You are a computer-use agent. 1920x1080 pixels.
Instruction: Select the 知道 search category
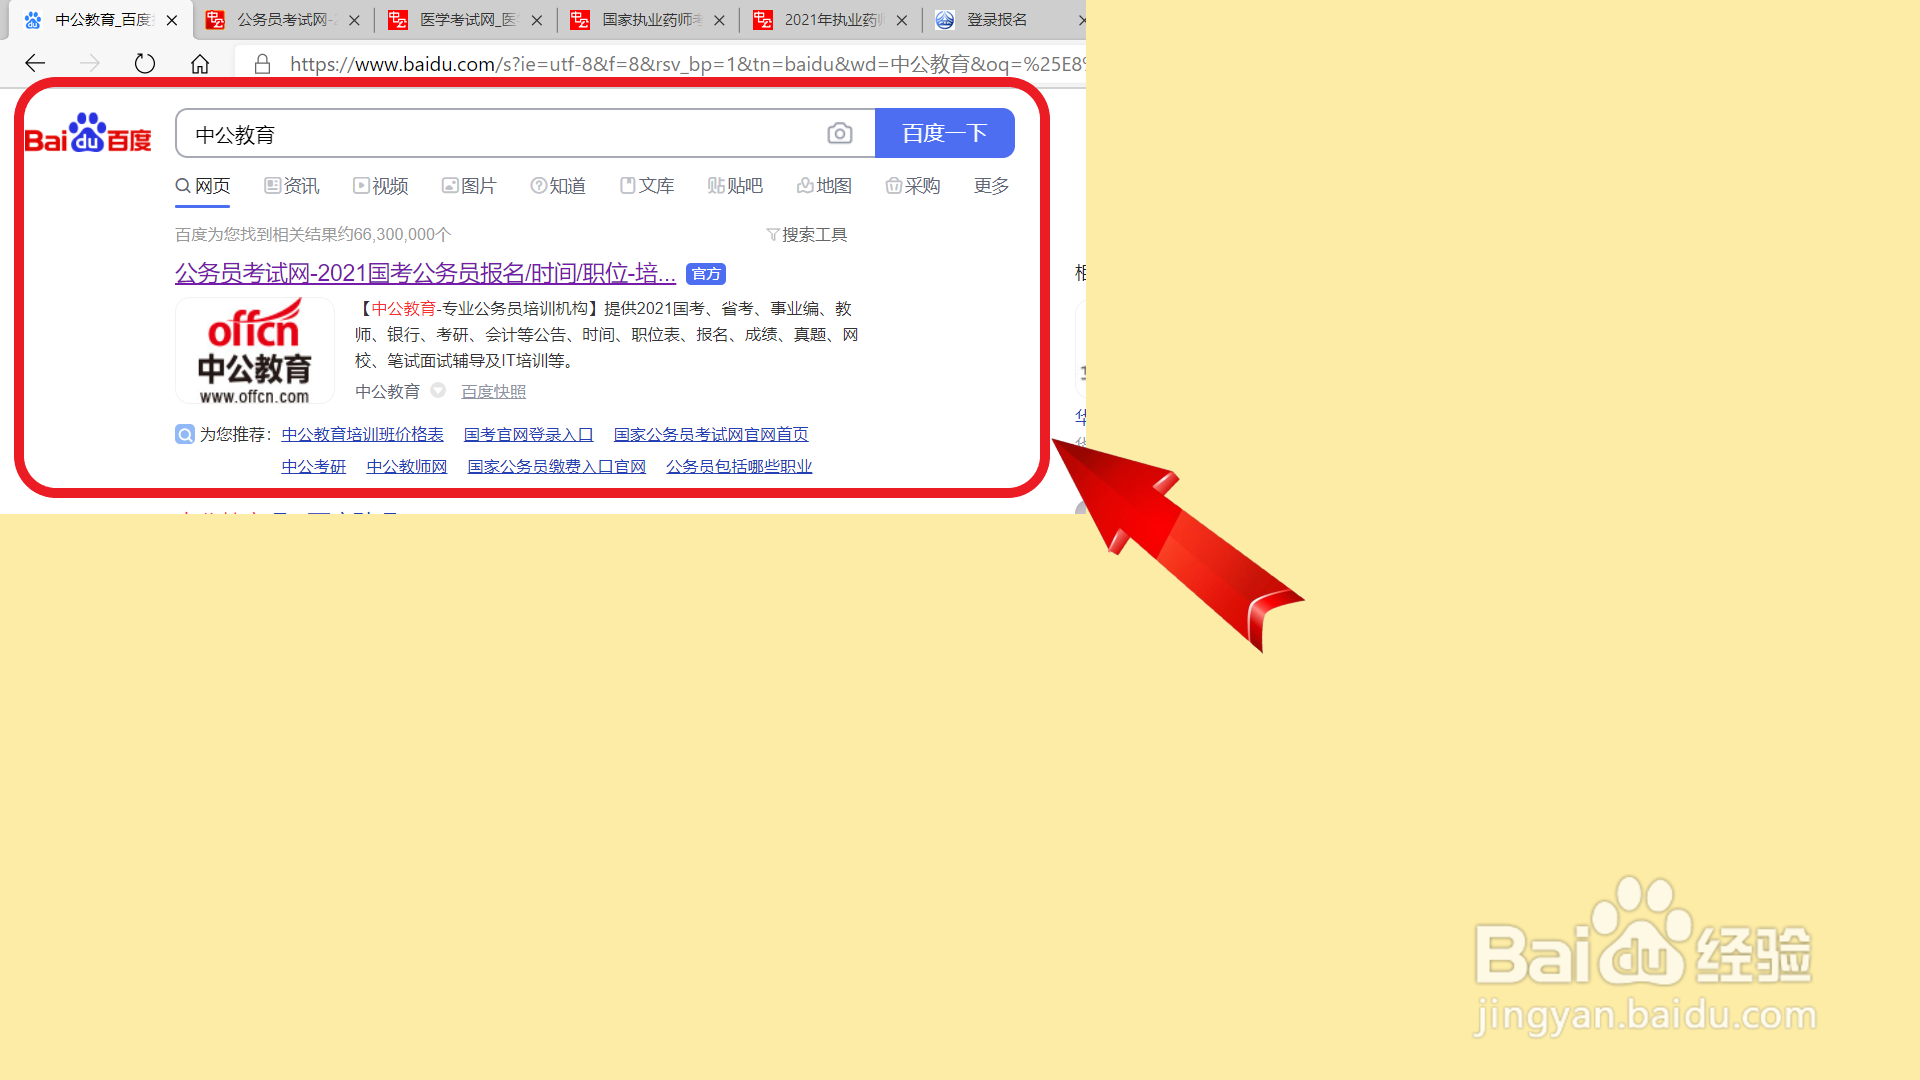point(558,186)
